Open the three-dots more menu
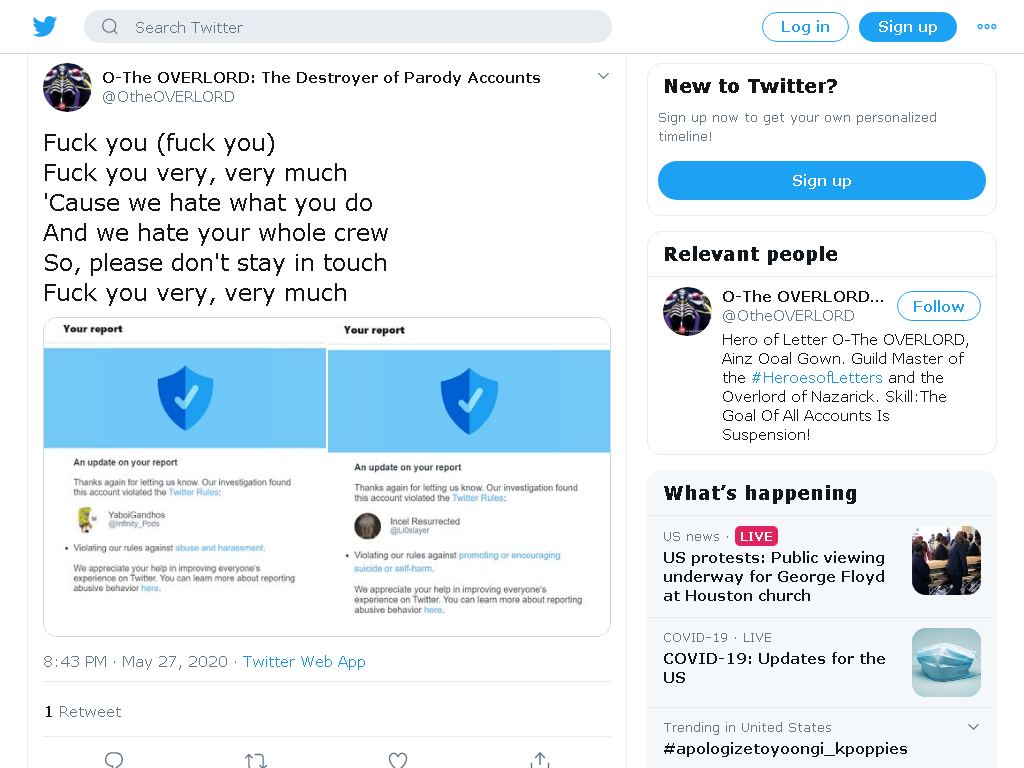Viewport: 1024px width, 768px height. [x=986, y=27]
